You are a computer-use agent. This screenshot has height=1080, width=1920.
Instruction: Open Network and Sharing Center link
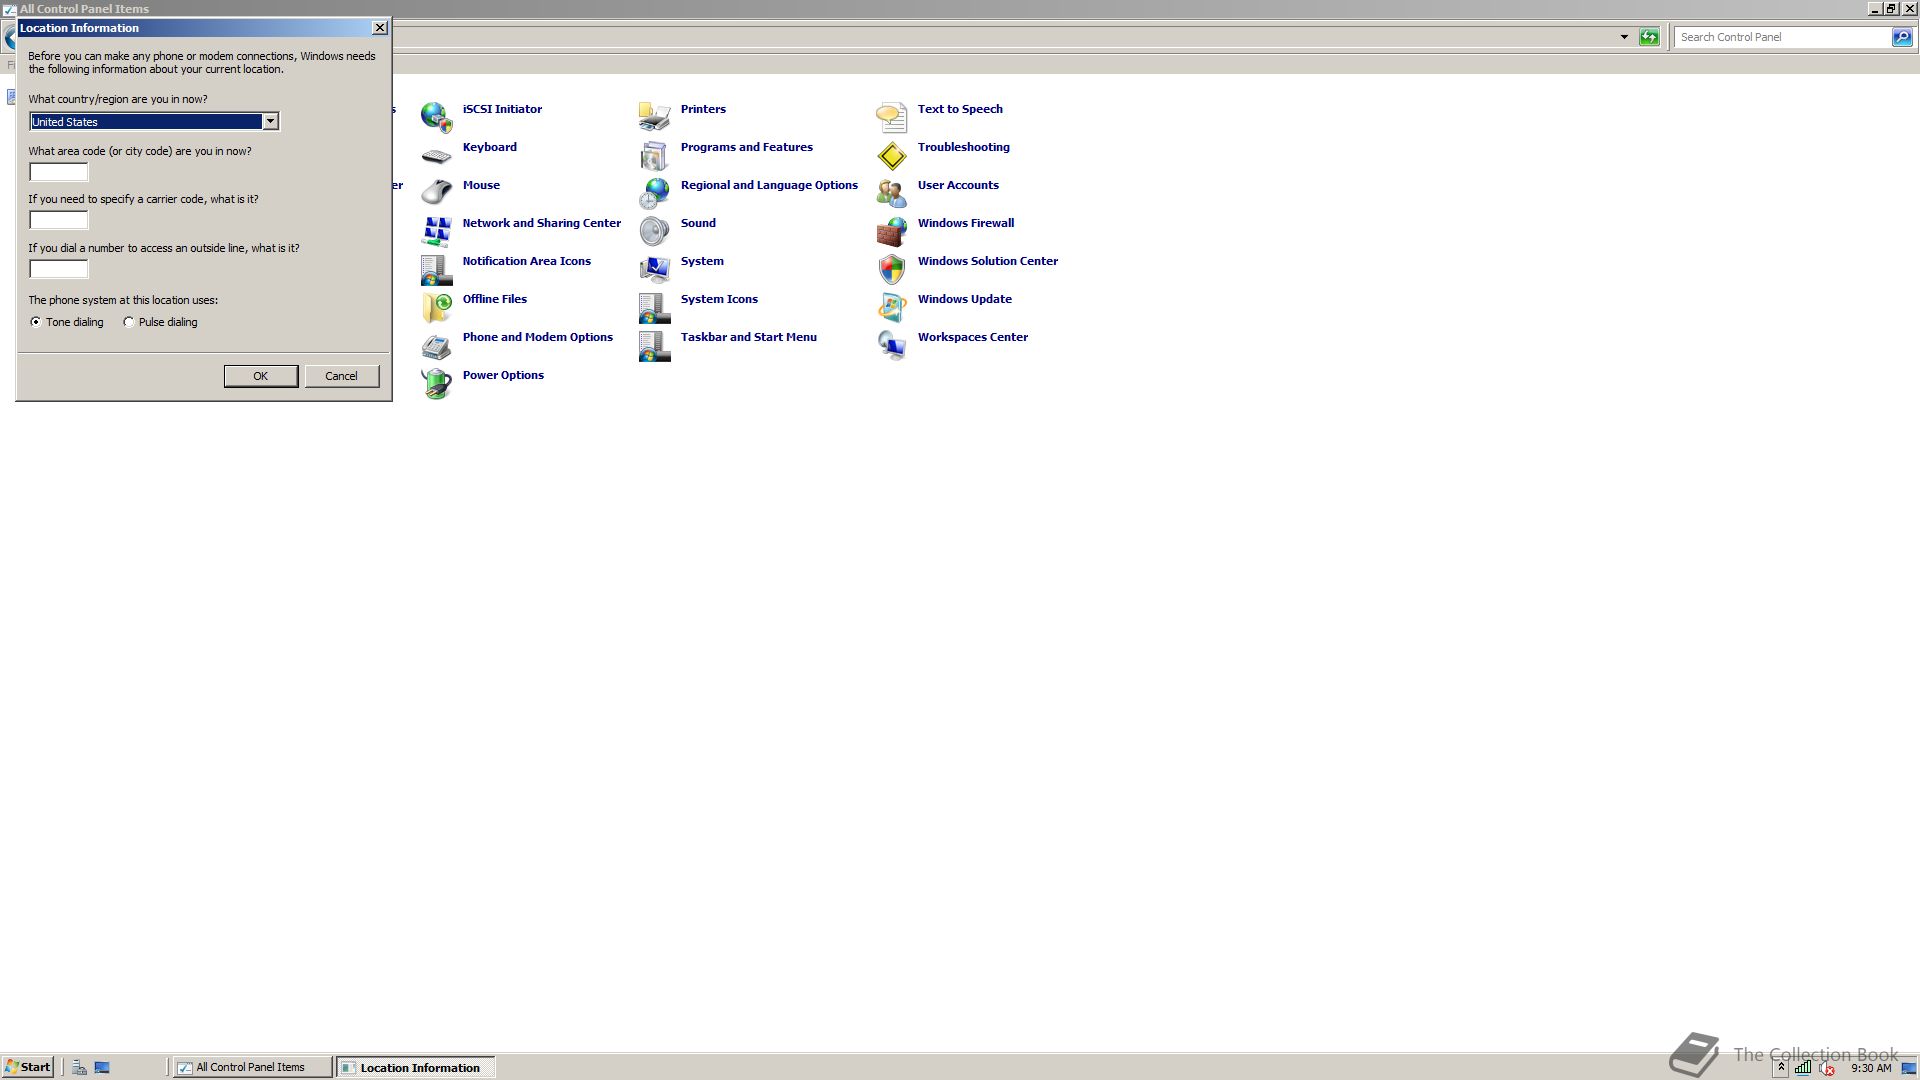tap(542, 223)
